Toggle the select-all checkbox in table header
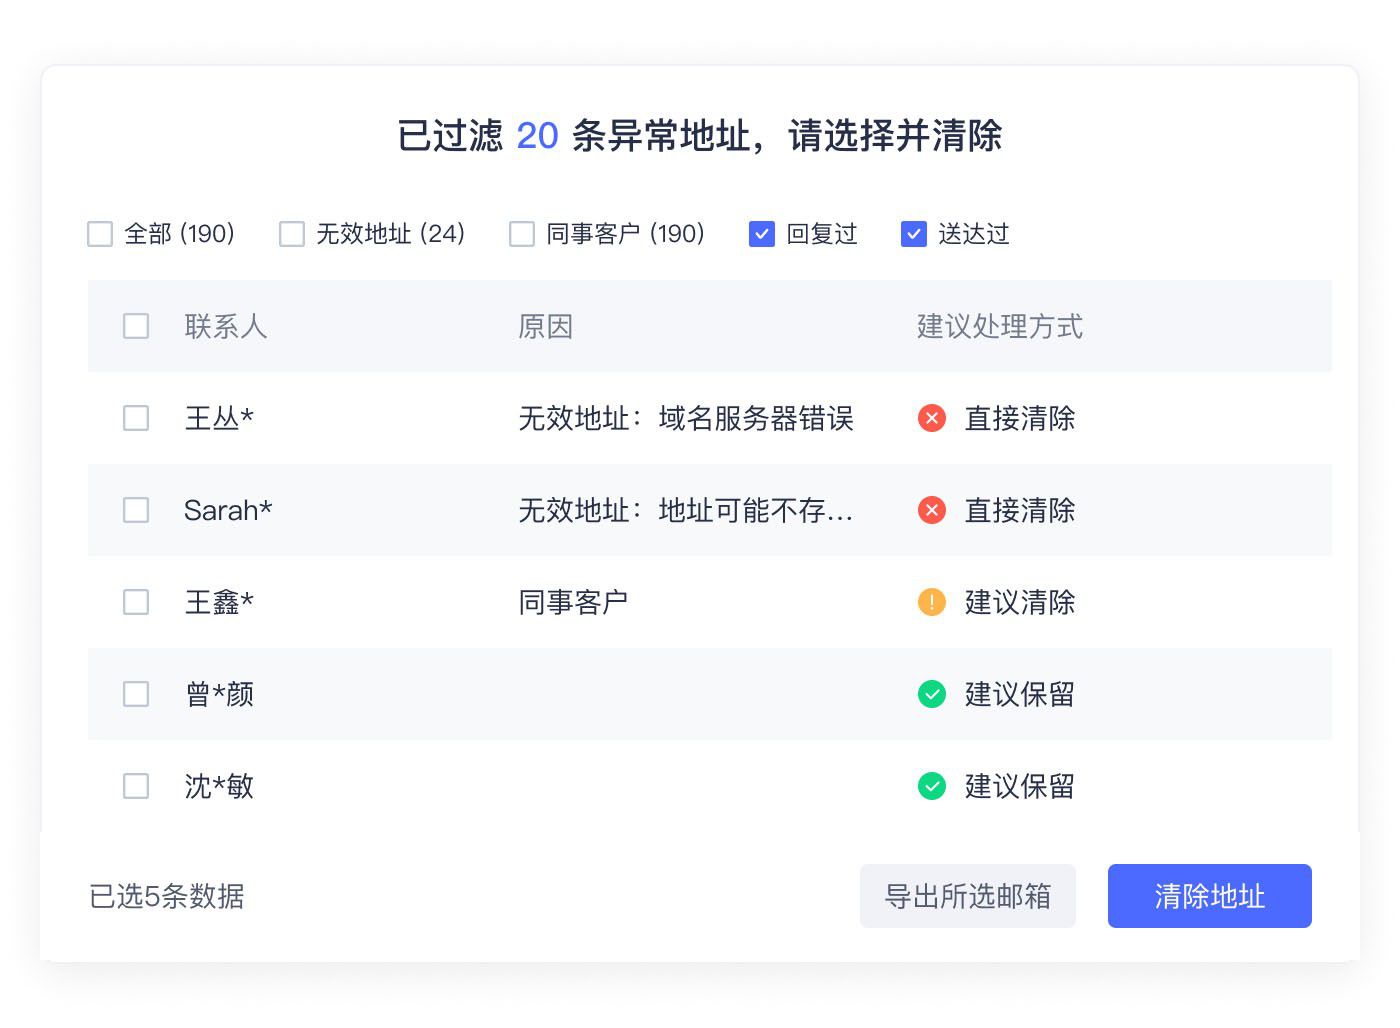The width and height of the screenshot is (1400, 1028). pos(135,325)
